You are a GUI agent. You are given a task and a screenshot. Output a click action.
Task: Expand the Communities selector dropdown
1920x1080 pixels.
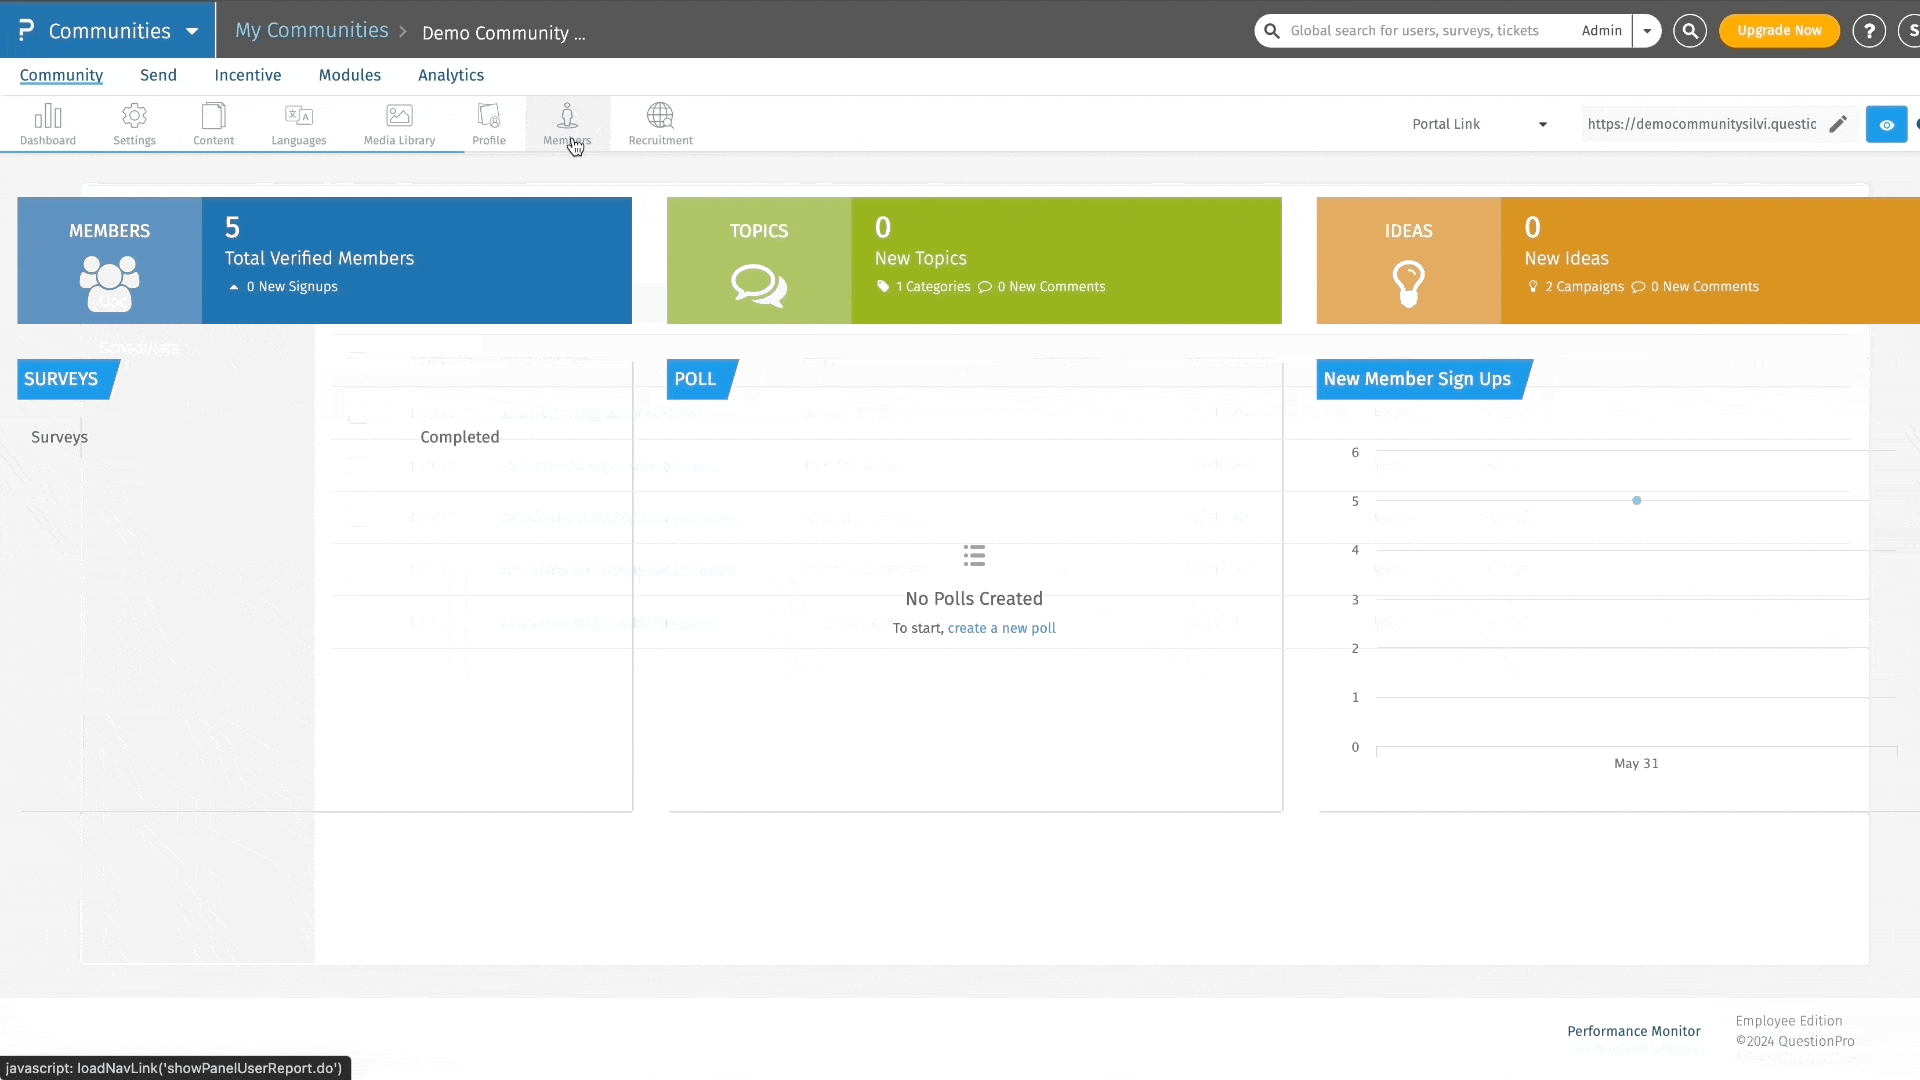pyautogui.click(x=191, y=30)
